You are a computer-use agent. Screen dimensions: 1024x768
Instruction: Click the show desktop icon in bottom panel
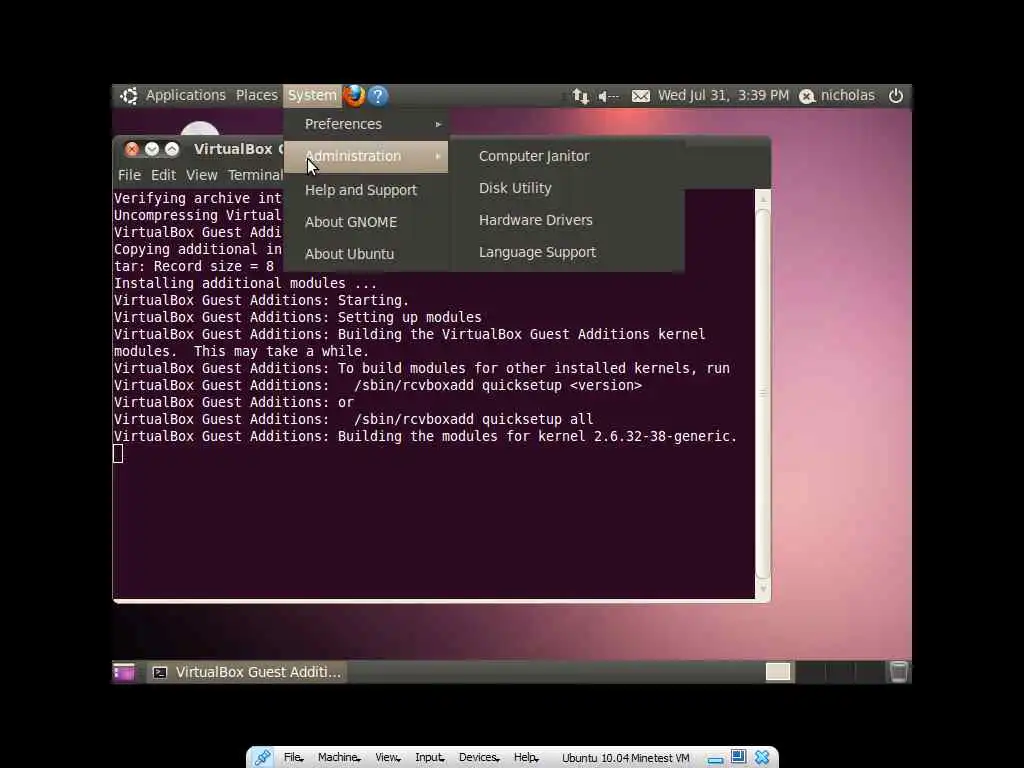pyautogui.click(x=124, y=672)
